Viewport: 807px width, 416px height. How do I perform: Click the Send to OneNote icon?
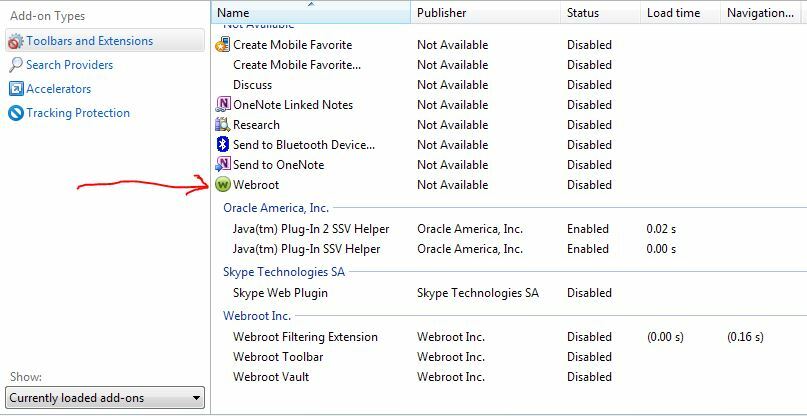pos(222,165)
